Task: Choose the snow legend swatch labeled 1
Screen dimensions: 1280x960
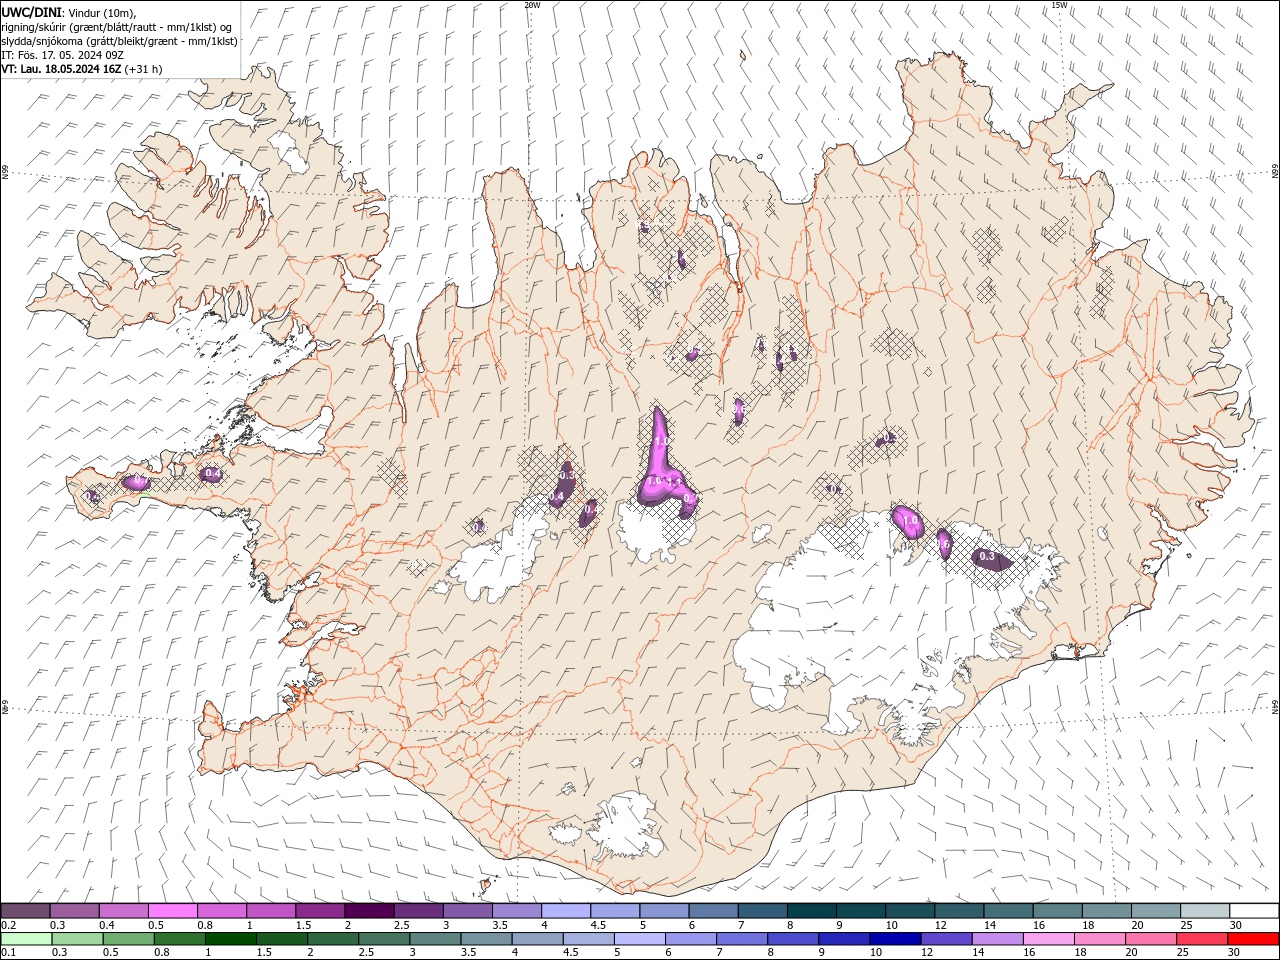Action: 270,911
